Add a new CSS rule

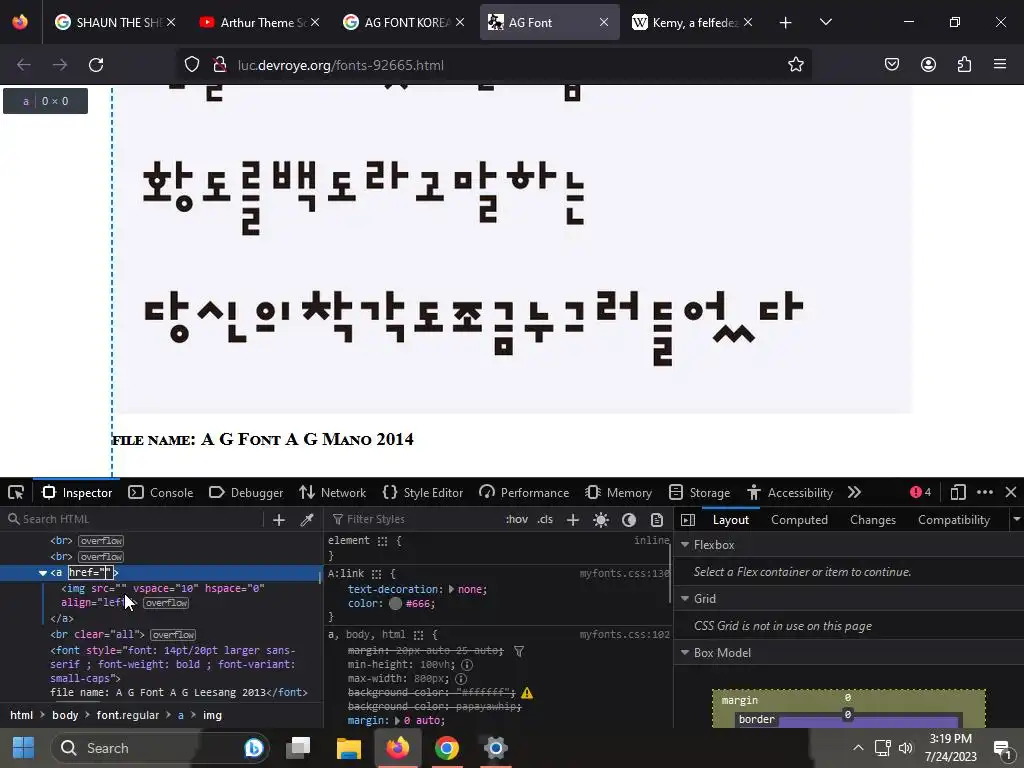click(x=573, y=520)
